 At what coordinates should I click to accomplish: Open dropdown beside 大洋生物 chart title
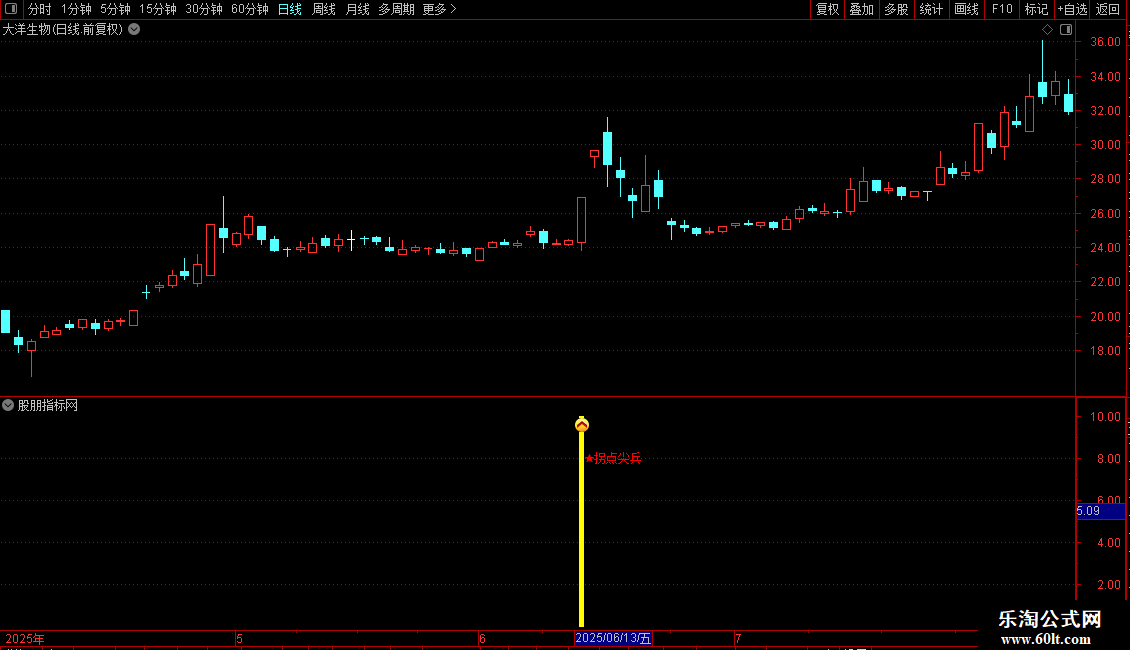coord(134,30)
